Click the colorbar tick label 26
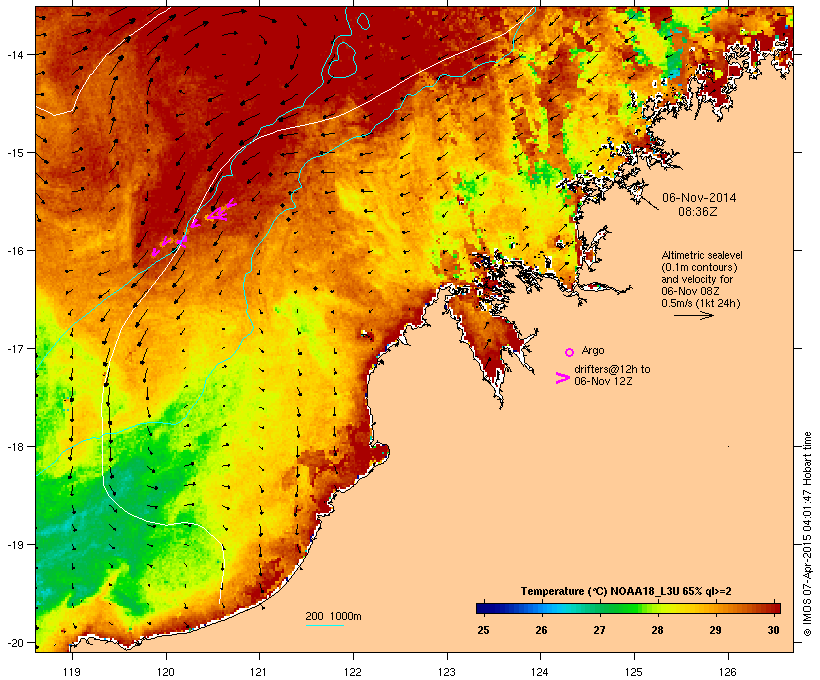820x680 pixels. 541,630
